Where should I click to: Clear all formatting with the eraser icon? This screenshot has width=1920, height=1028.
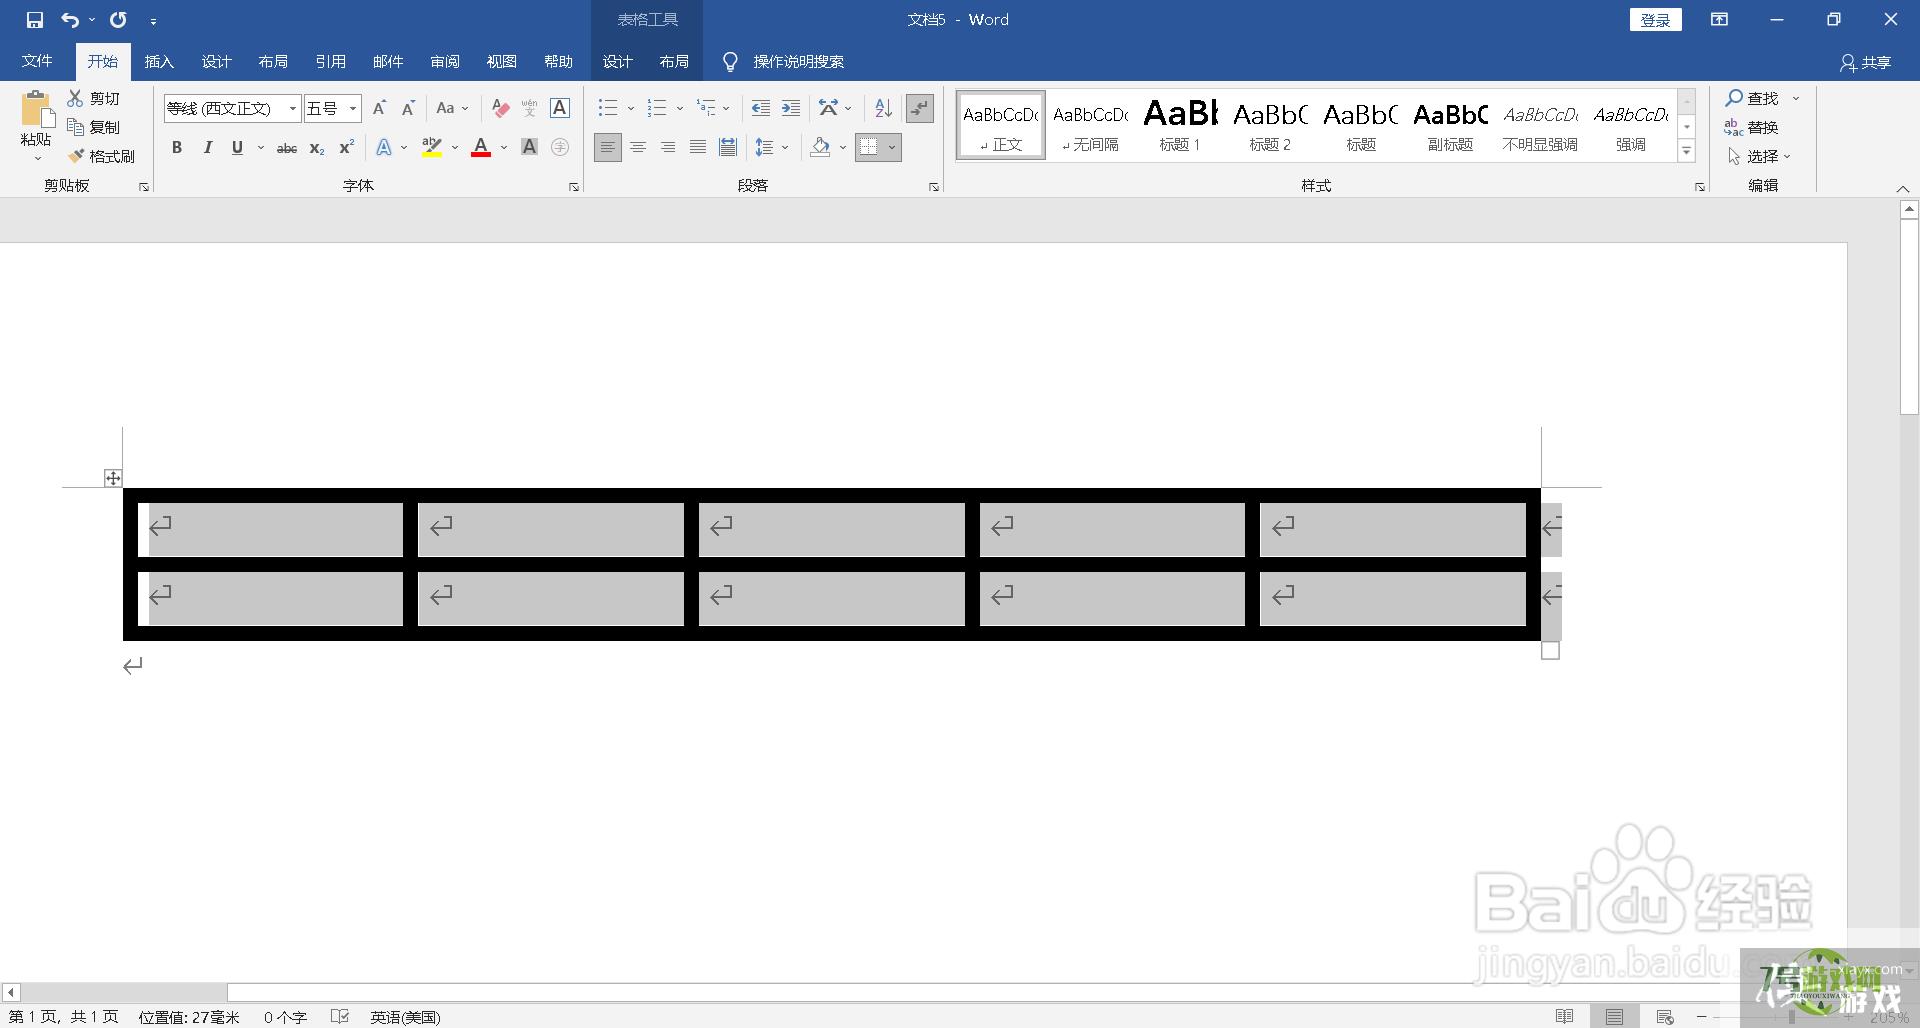click(501, 108)
